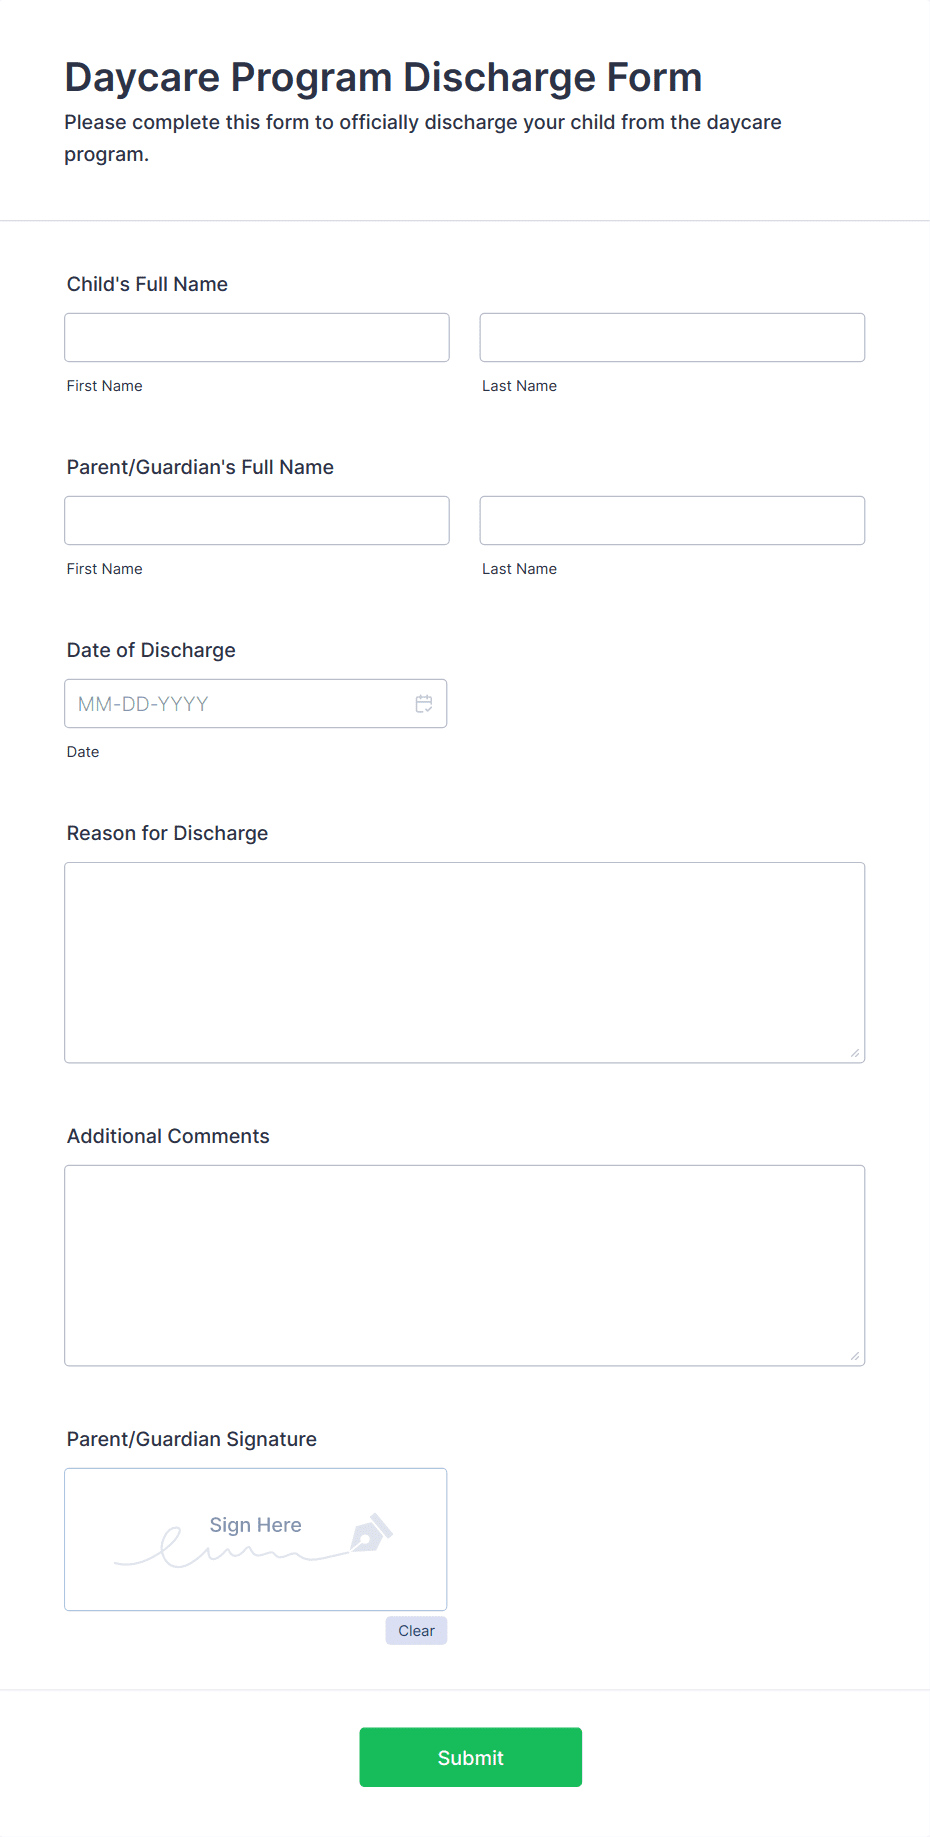Click the pen icon in the signature area
The image size is (930, 1837).
[x=370, y=1533]
